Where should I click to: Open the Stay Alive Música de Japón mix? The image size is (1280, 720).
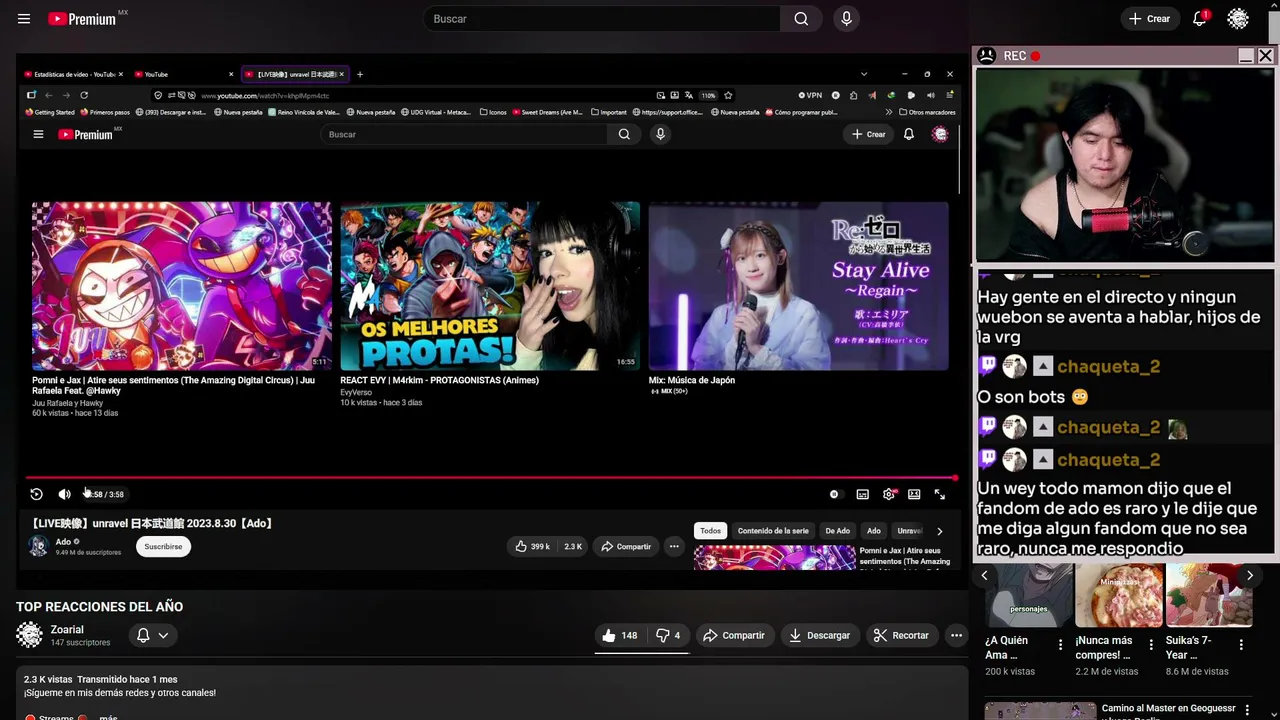(798, 286)
